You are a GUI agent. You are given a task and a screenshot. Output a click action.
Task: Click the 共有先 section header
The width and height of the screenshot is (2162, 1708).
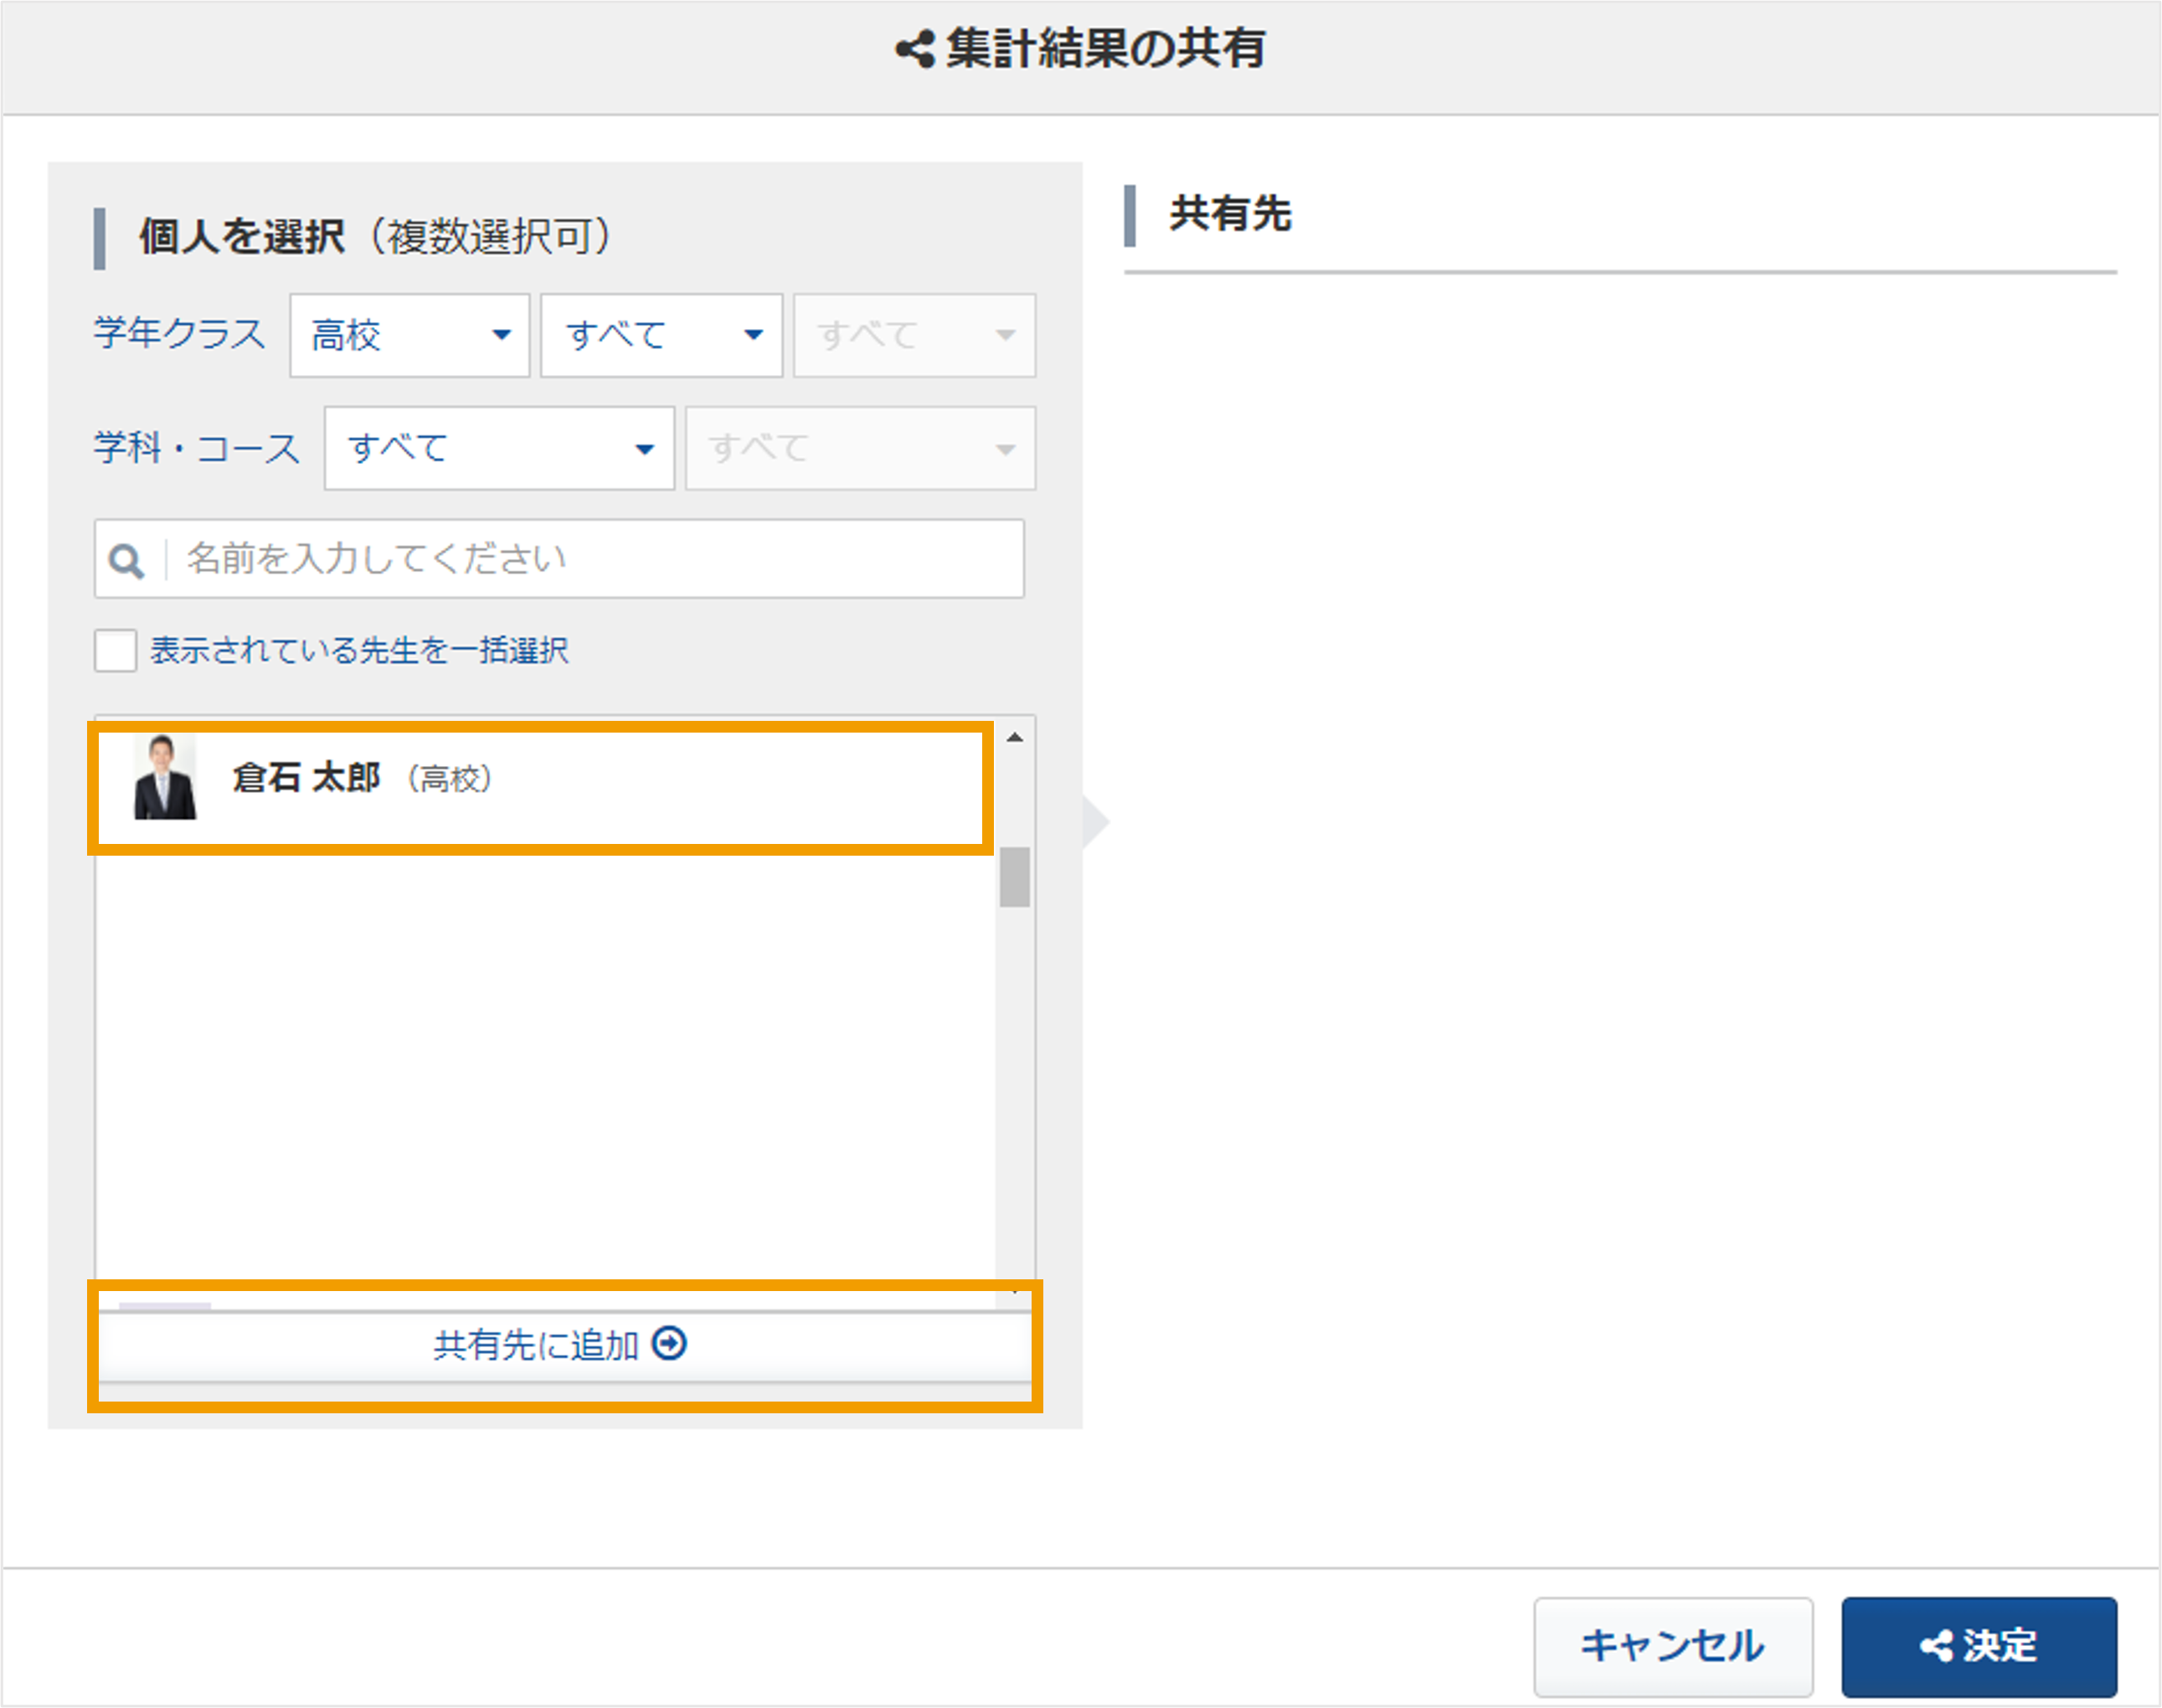pos(1230,214)
